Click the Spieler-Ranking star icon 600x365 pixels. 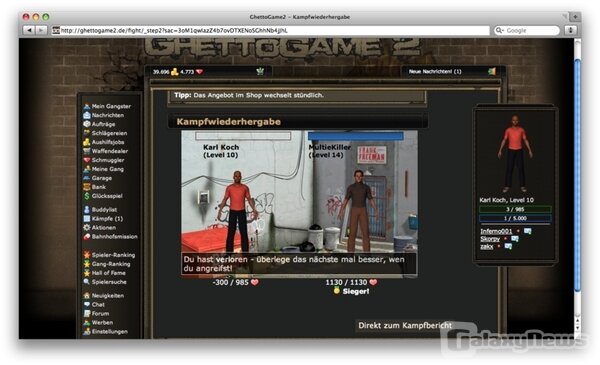[x=87, y=255]
